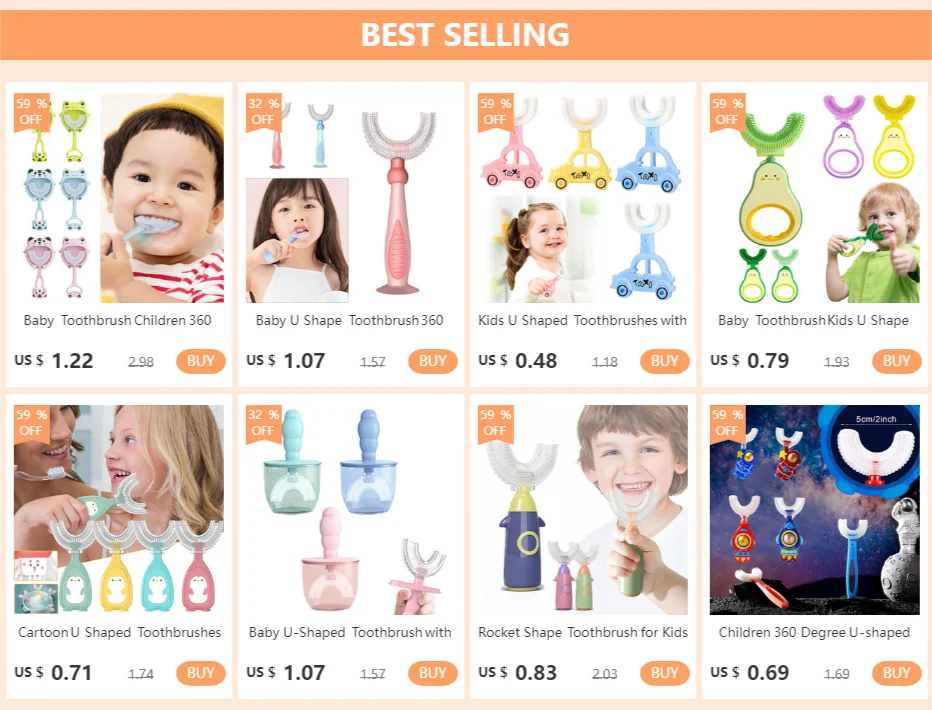Screen dimensions: 932x710
Task: Open the avocado toothbrush product image
Action: 814,198
